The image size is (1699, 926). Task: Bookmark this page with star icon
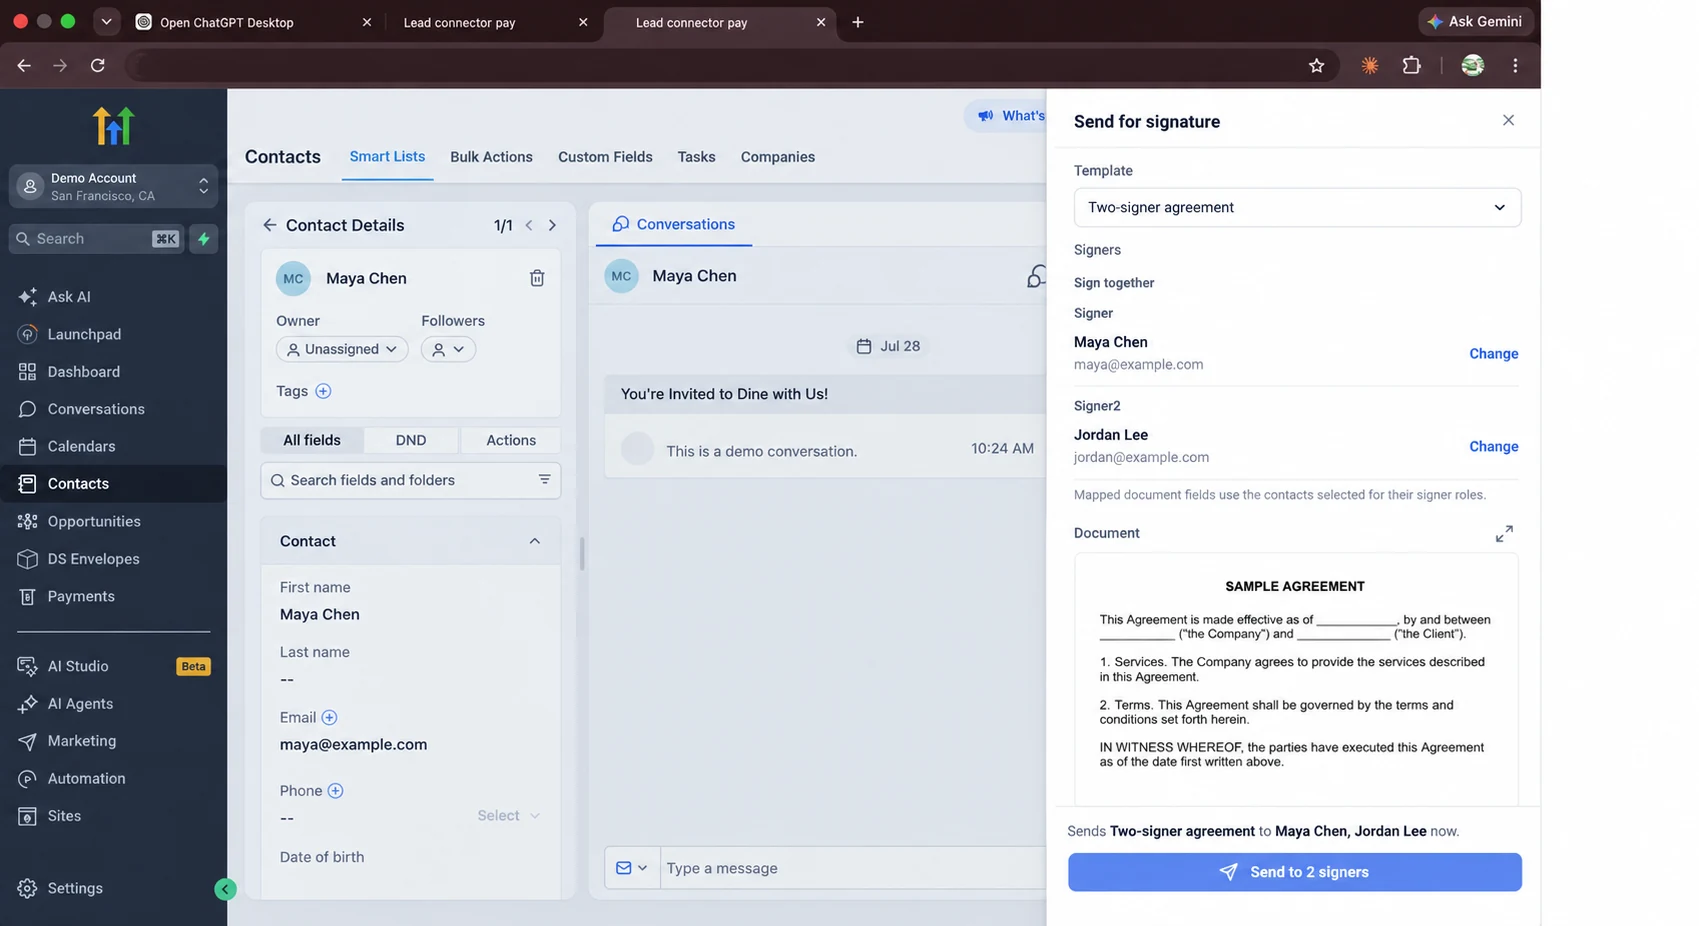[1316, 66]
